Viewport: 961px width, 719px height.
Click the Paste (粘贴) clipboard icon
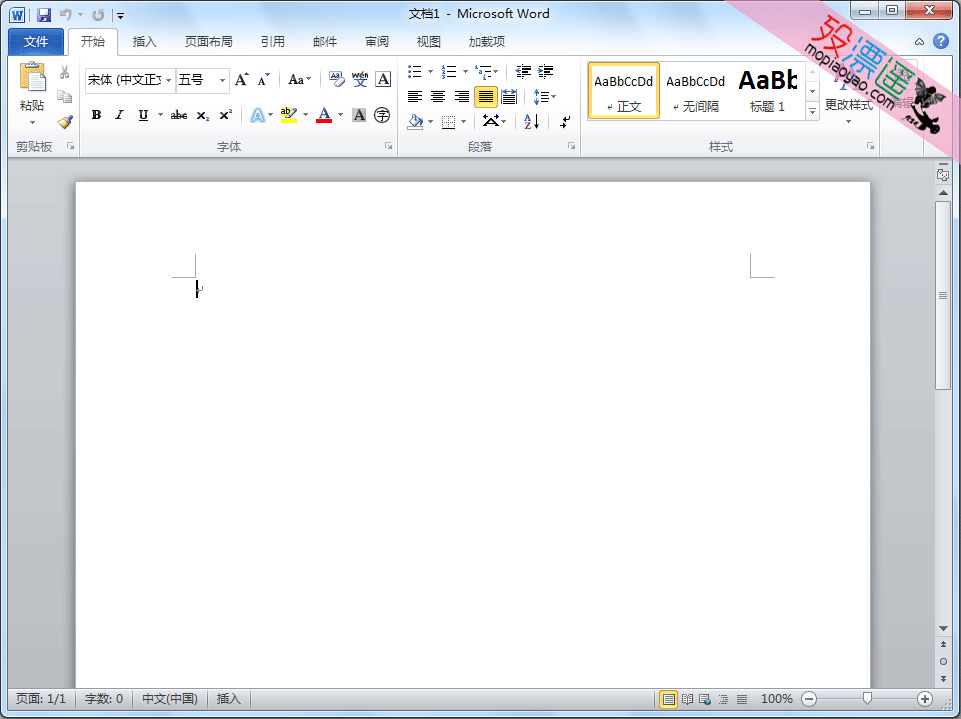click(32, 78)
